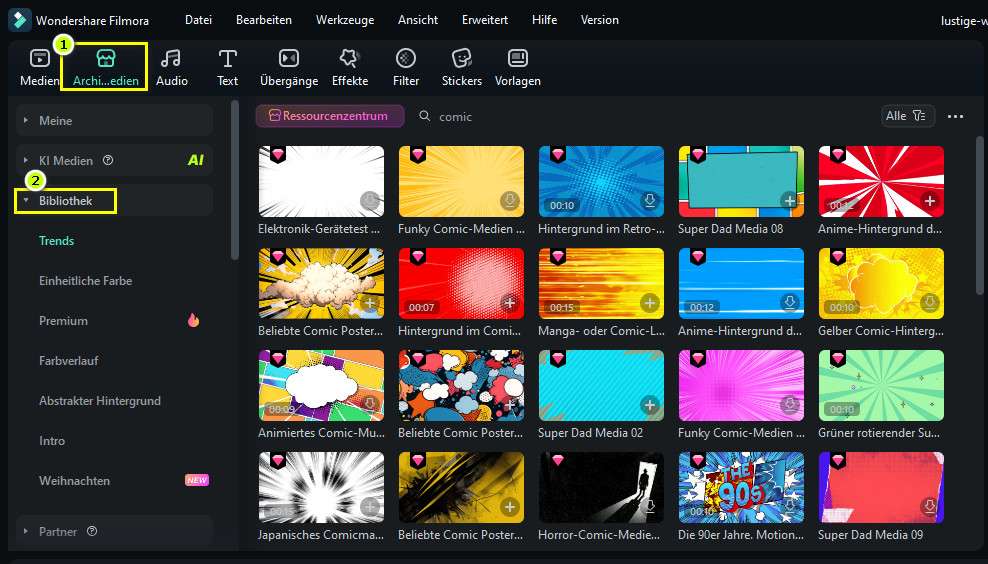Viewport: 988px width, 564px height.
Task: Open the Medien tab icon
Action: click(x=39, y=59)
